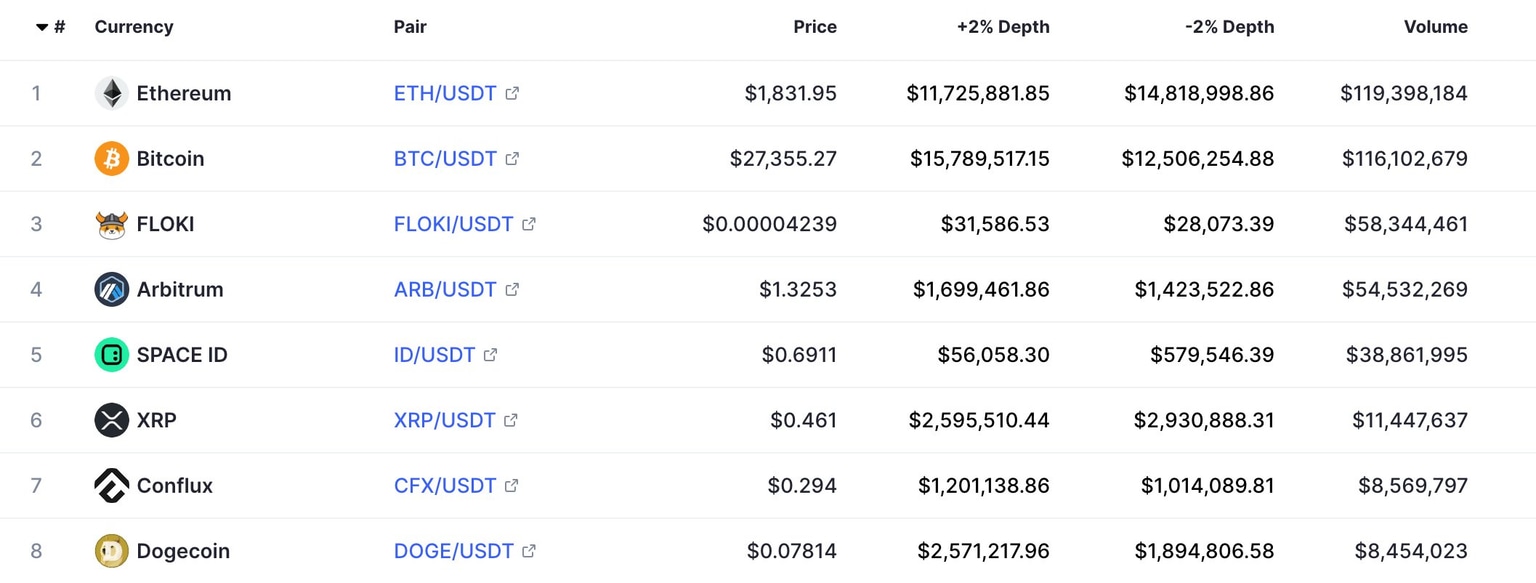Sort the table by Volume column
Screen dimensions: 1536x583
tap(1435, 27)
